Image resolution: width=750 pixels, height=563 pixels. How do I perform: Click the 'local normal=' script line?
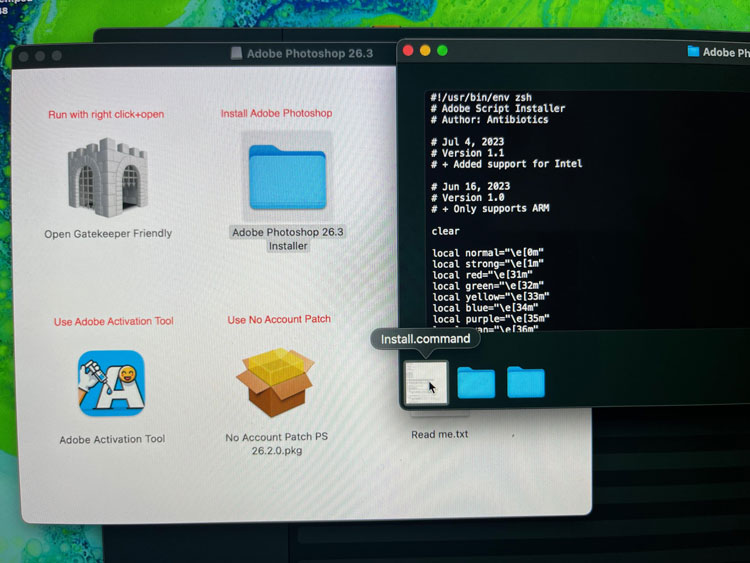488,253
